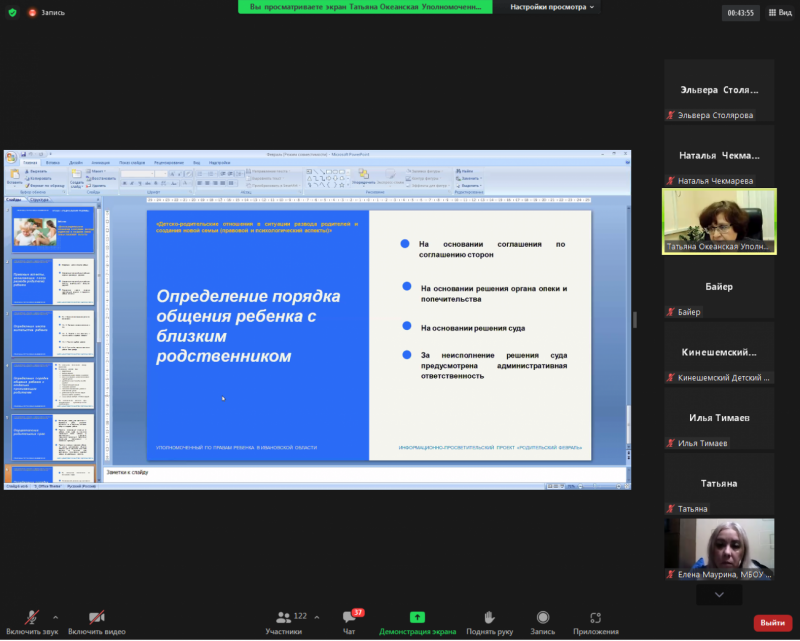Turn on camera with Включить видео
Image resolution: width=800 pixels, height=641 pixels.
[97, 622]
